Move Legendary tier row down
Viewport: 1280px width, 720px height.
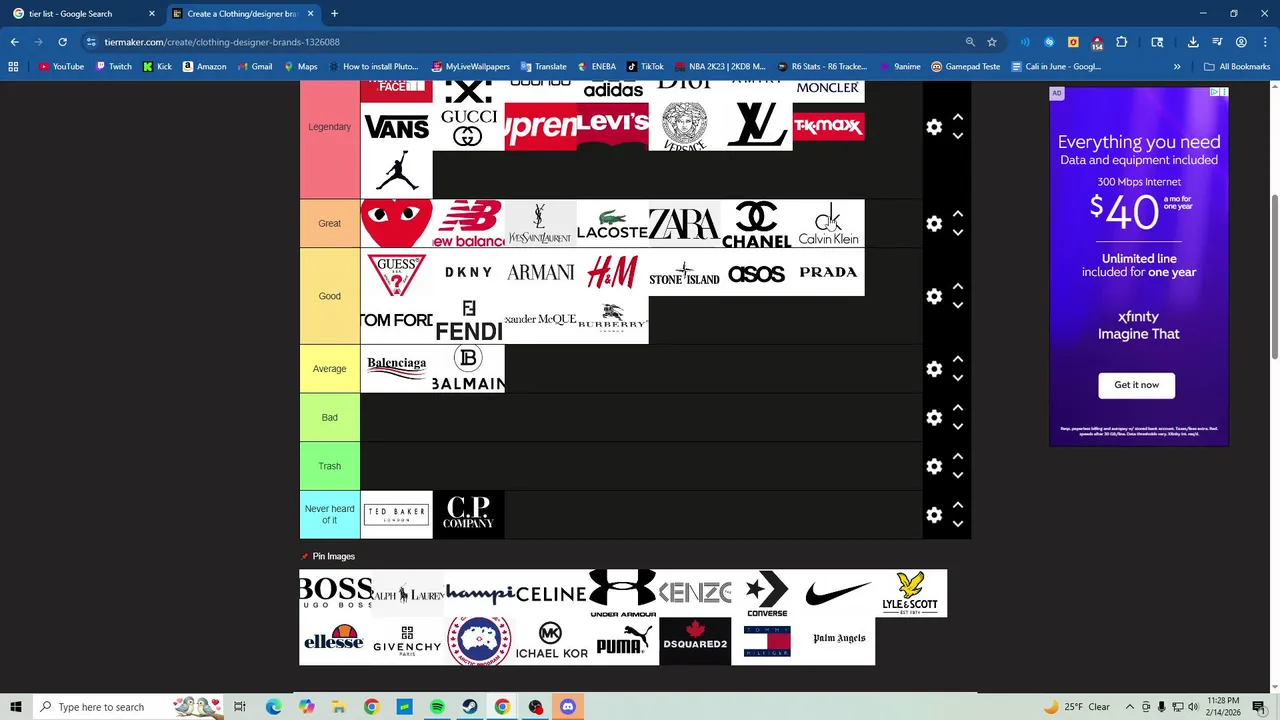pyautogui.click(x=958, y=136)
